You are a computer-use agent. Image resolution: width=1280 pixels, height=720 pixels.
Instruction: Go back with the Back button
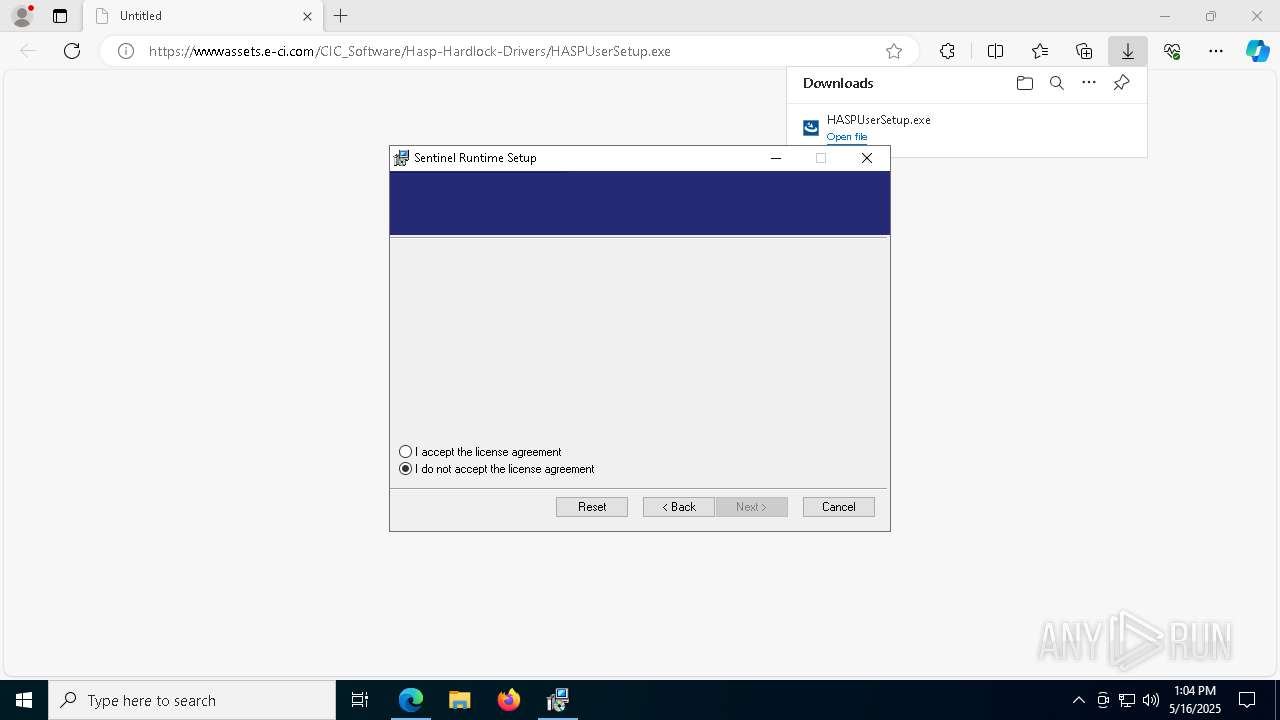tap(679, 507)
